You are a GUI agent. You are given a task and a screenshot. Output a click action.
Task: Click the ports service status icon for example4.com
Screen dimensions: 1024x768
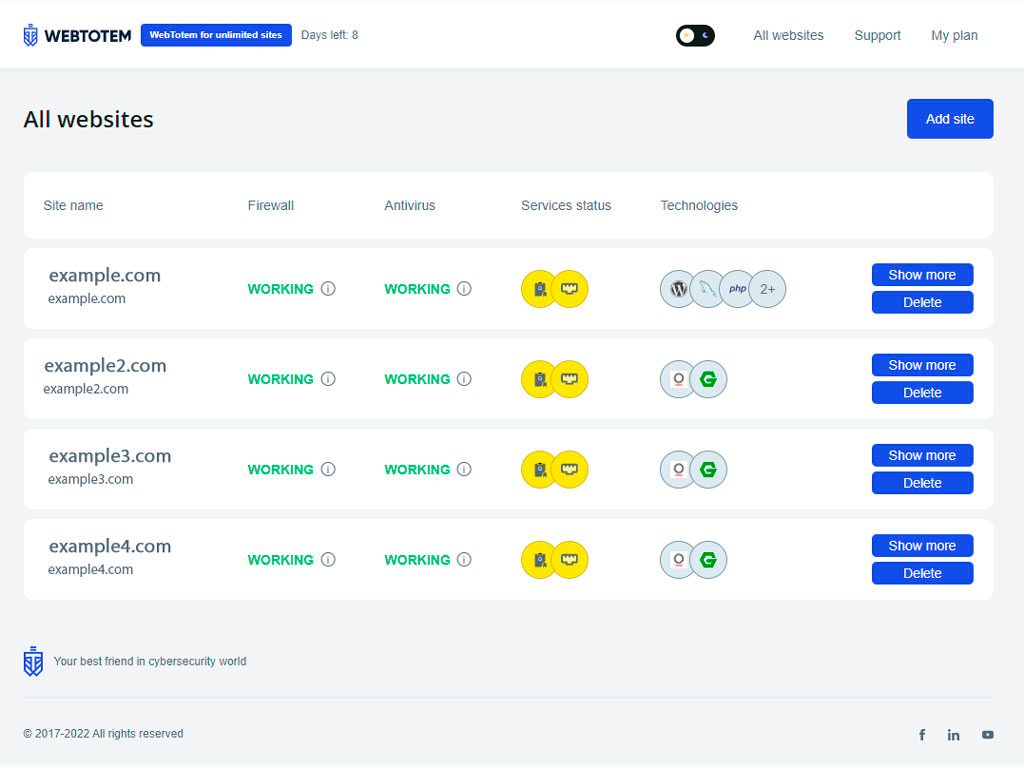tap(570, 560)
